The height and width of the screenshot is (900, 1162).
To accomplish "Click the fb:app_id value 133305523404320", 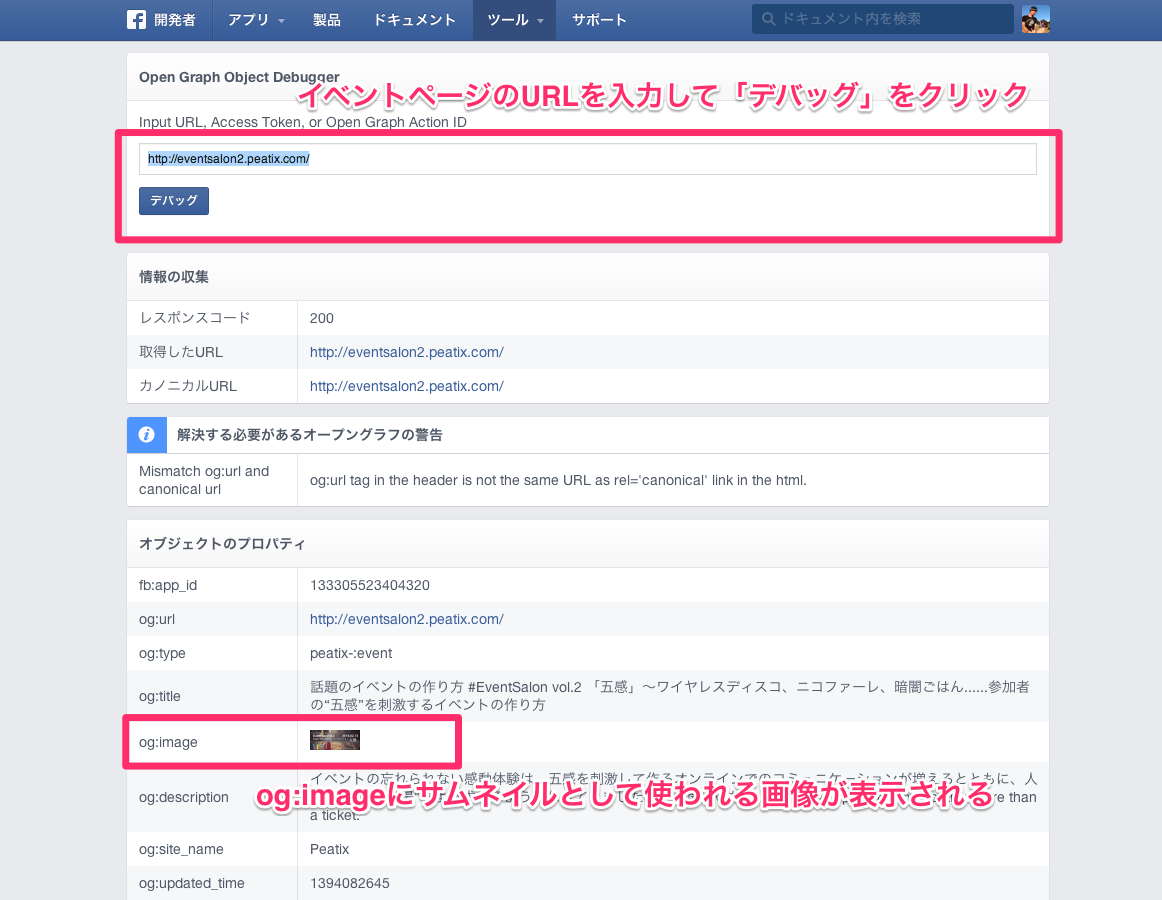I will (369, 585).
